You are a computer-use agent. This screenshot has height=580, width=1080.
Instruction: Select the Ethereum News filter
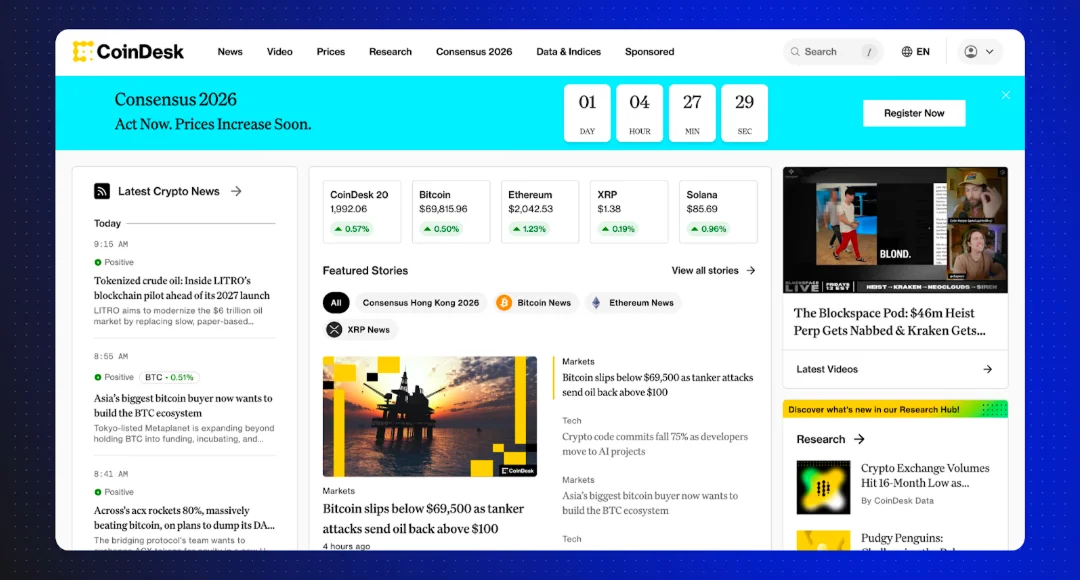click(x=633, y=302)
